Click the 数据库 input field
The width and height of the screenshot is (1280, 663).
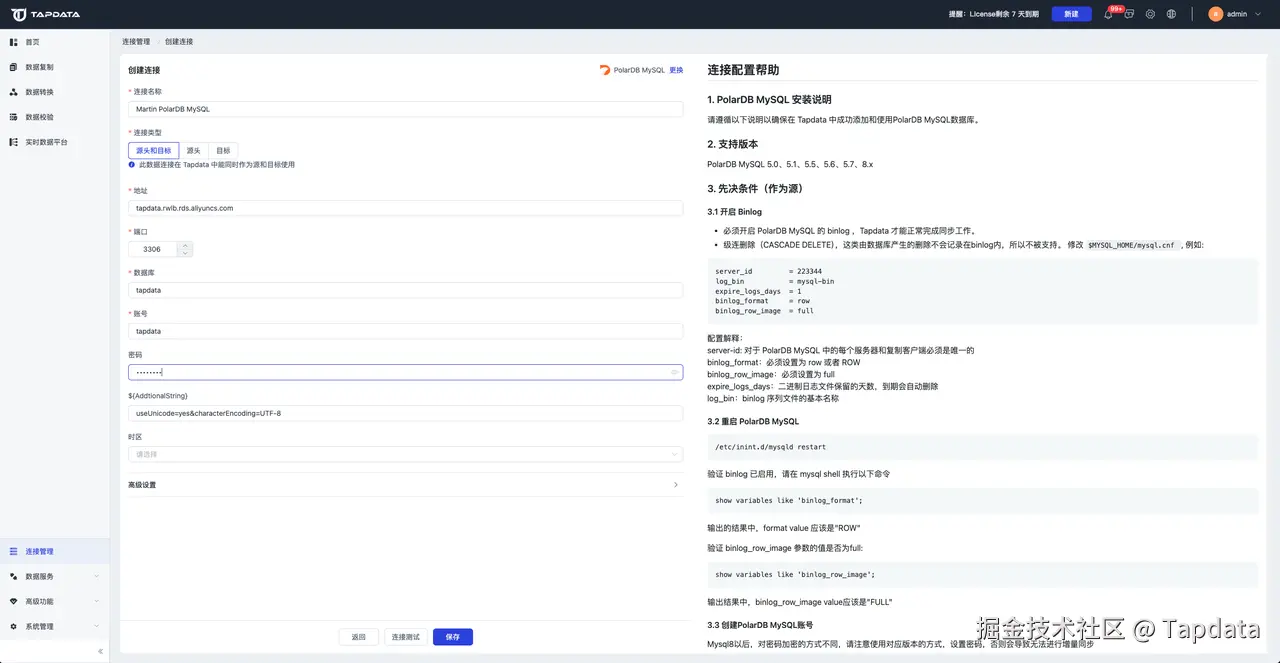(x=405, y=290)
